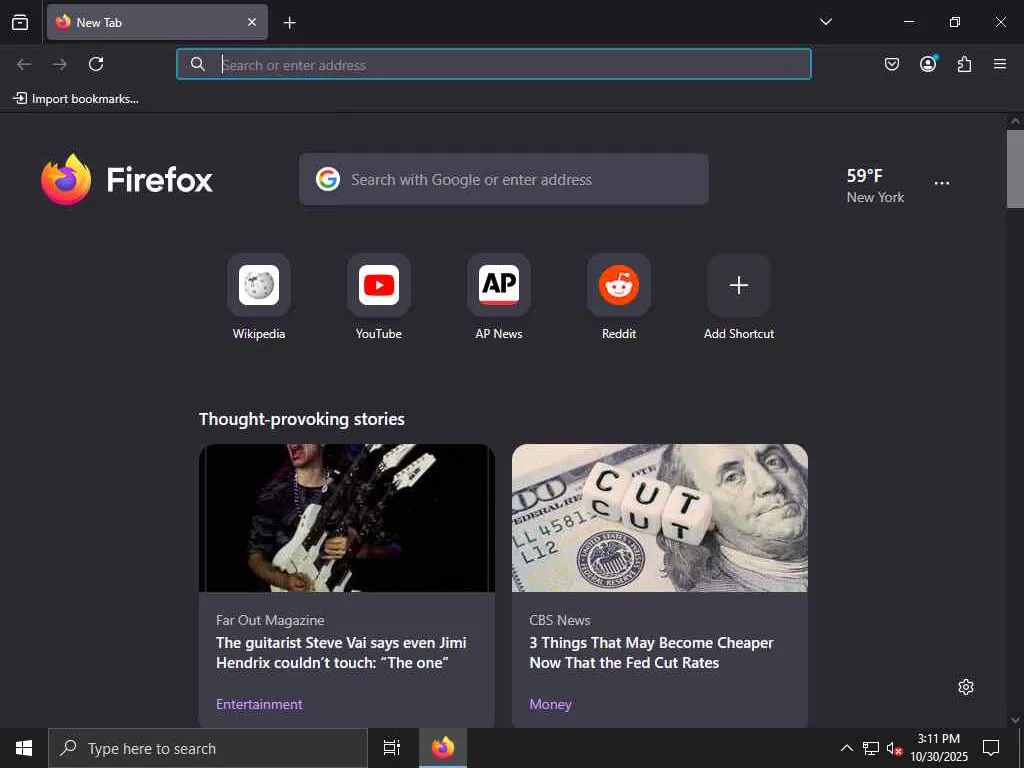Open the Windows Start menu

pos(24,748)
